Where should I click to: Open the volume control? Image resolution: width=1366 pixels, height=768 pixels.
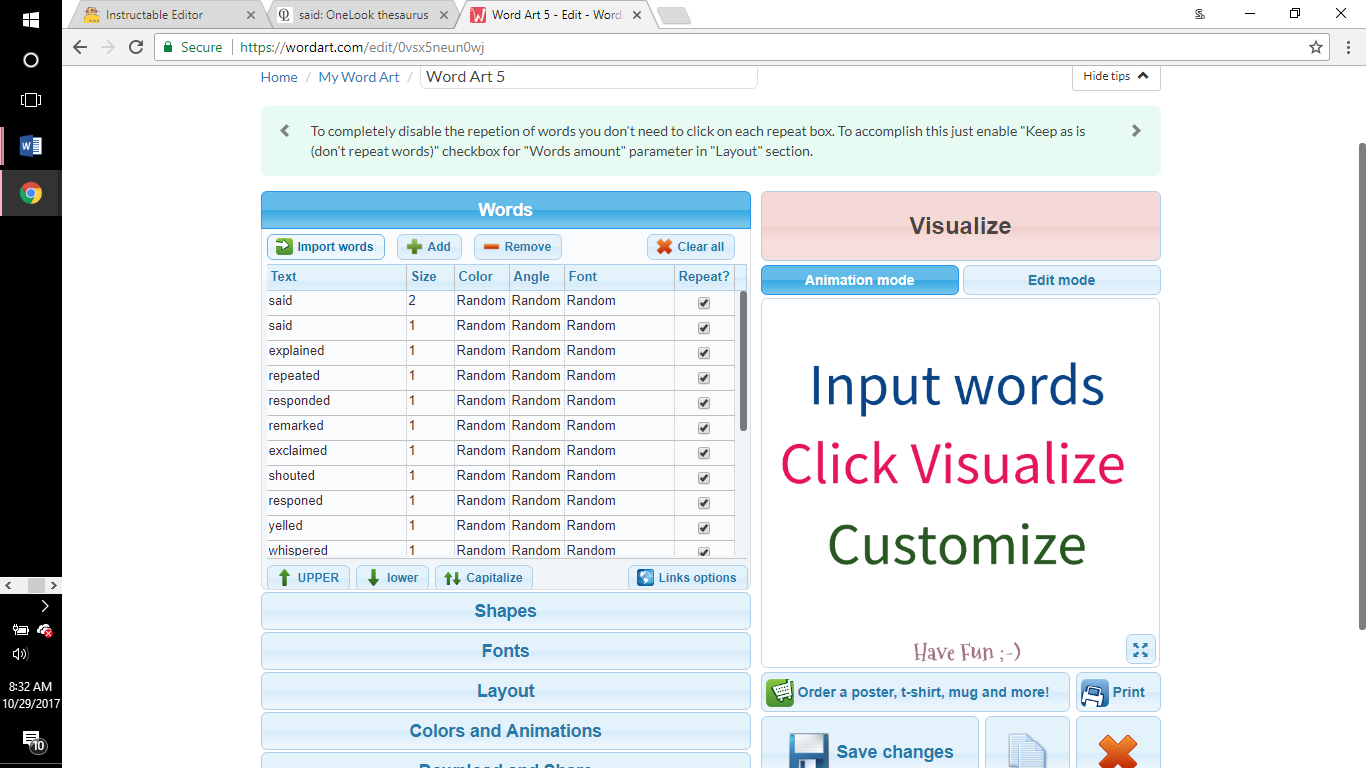[20, 654]
